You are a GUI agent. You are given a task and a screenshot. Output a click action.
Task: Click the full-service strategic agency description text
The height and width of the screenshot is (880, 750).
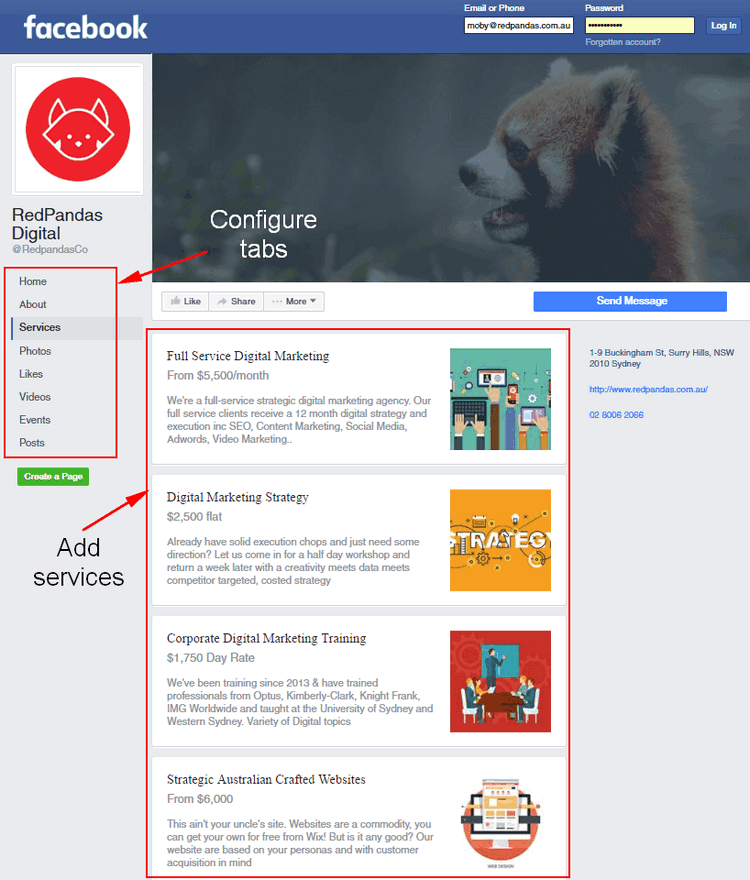pyautogui.click(x=299, y=420)
